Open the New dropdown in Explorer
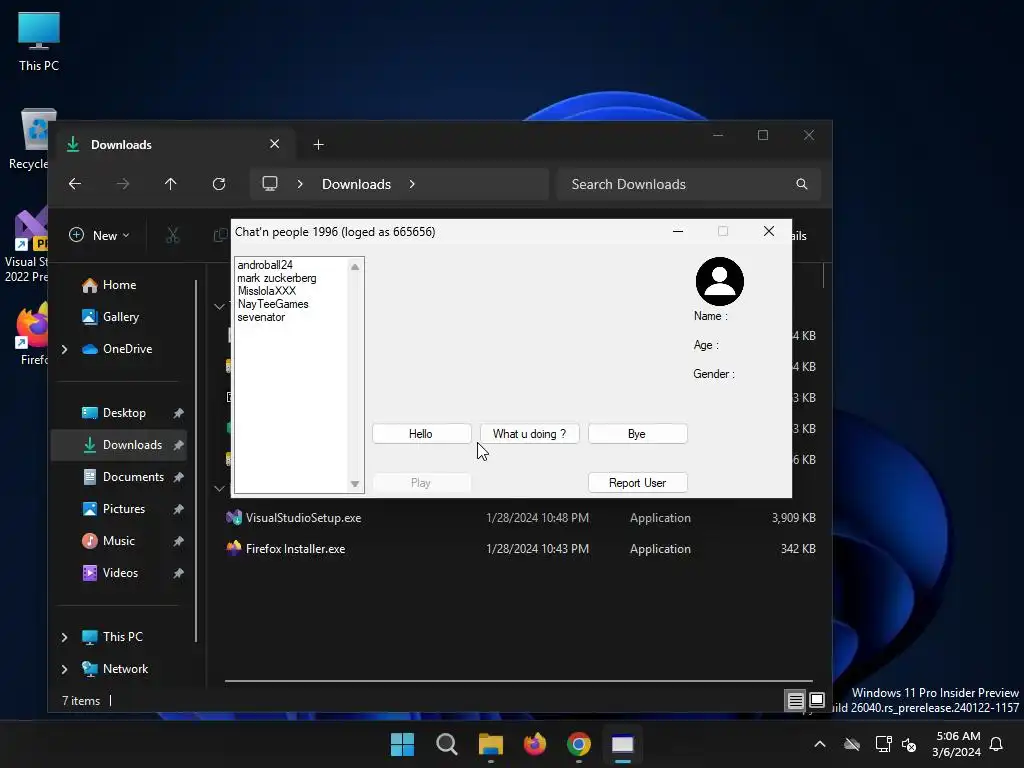This screenshot has width=1024, height=768. [99, 235]
